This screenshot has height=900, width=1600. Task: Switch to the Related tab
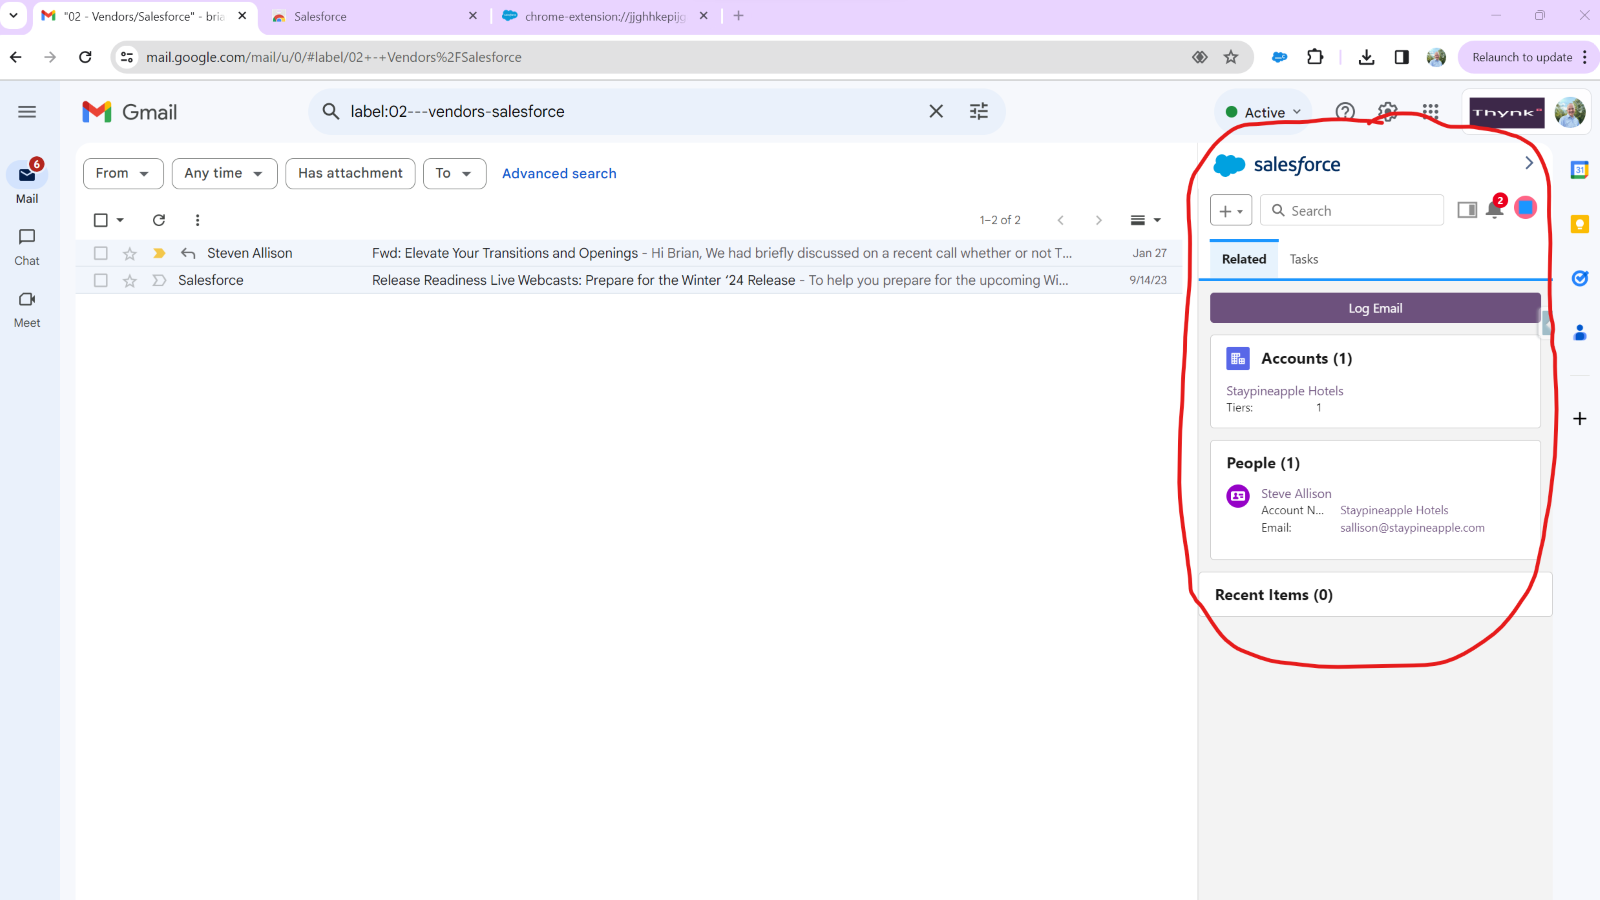pos(1244,259)
